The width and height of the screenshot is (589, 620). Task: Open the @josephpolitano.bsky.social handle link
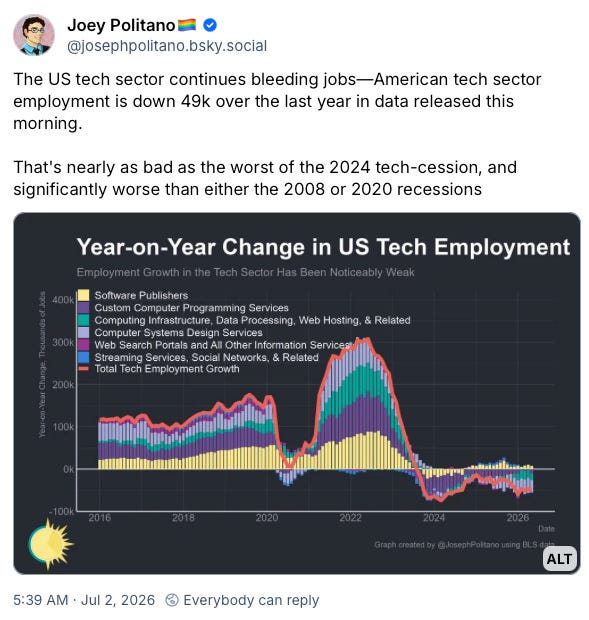[167, 46]
